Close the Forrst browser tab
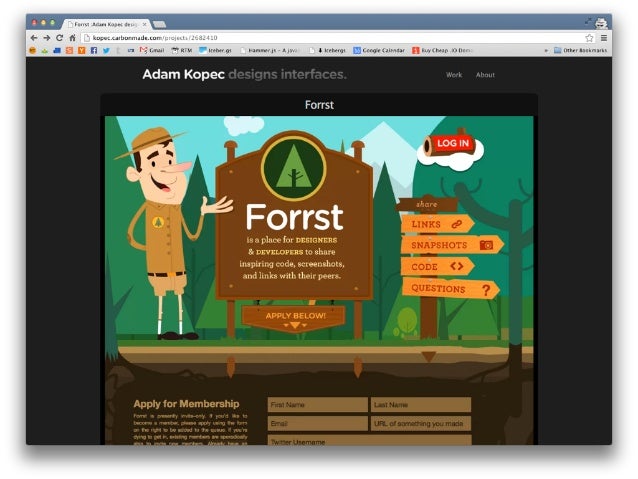Screen dimensions: 638x479 [x=144, y=24]
